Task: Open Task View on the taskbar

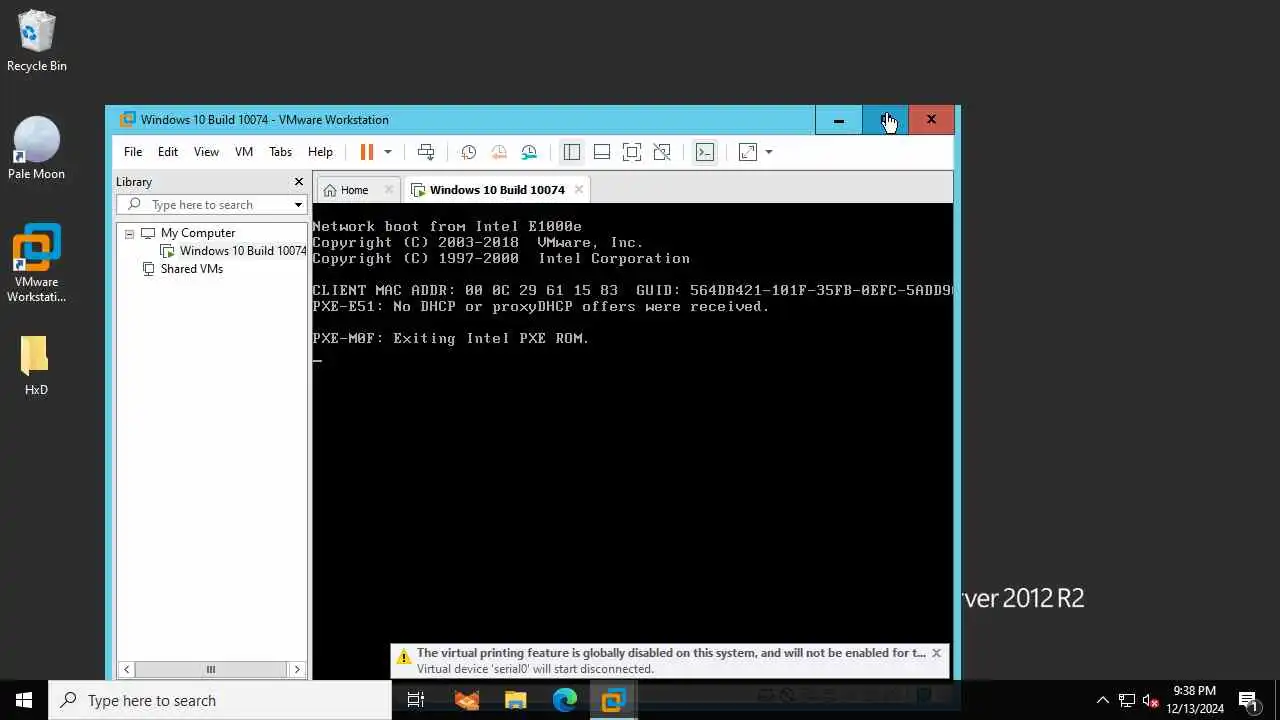Action: tap(416, 700)
